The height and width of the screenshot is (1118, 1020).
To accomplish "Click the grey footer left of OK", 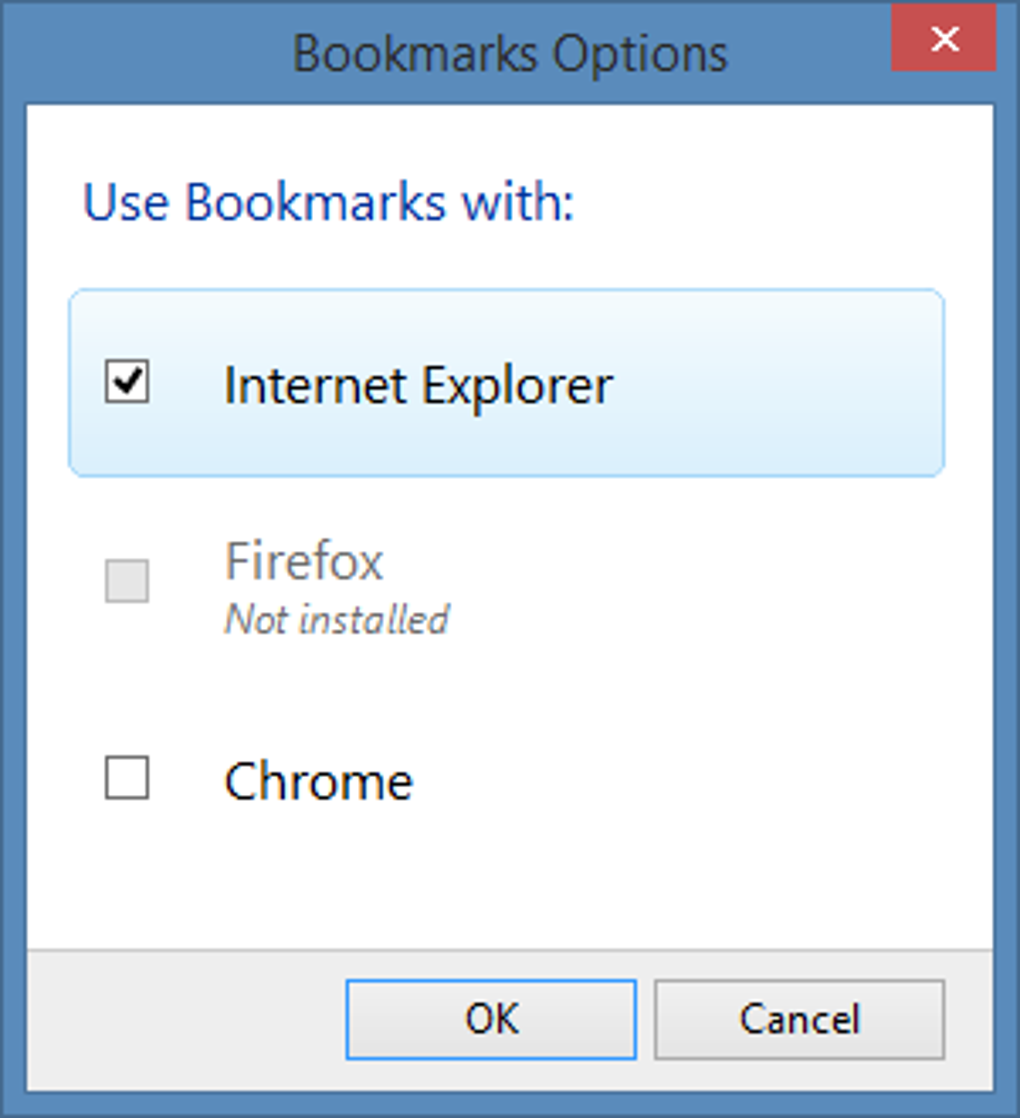I will 180,1020.
